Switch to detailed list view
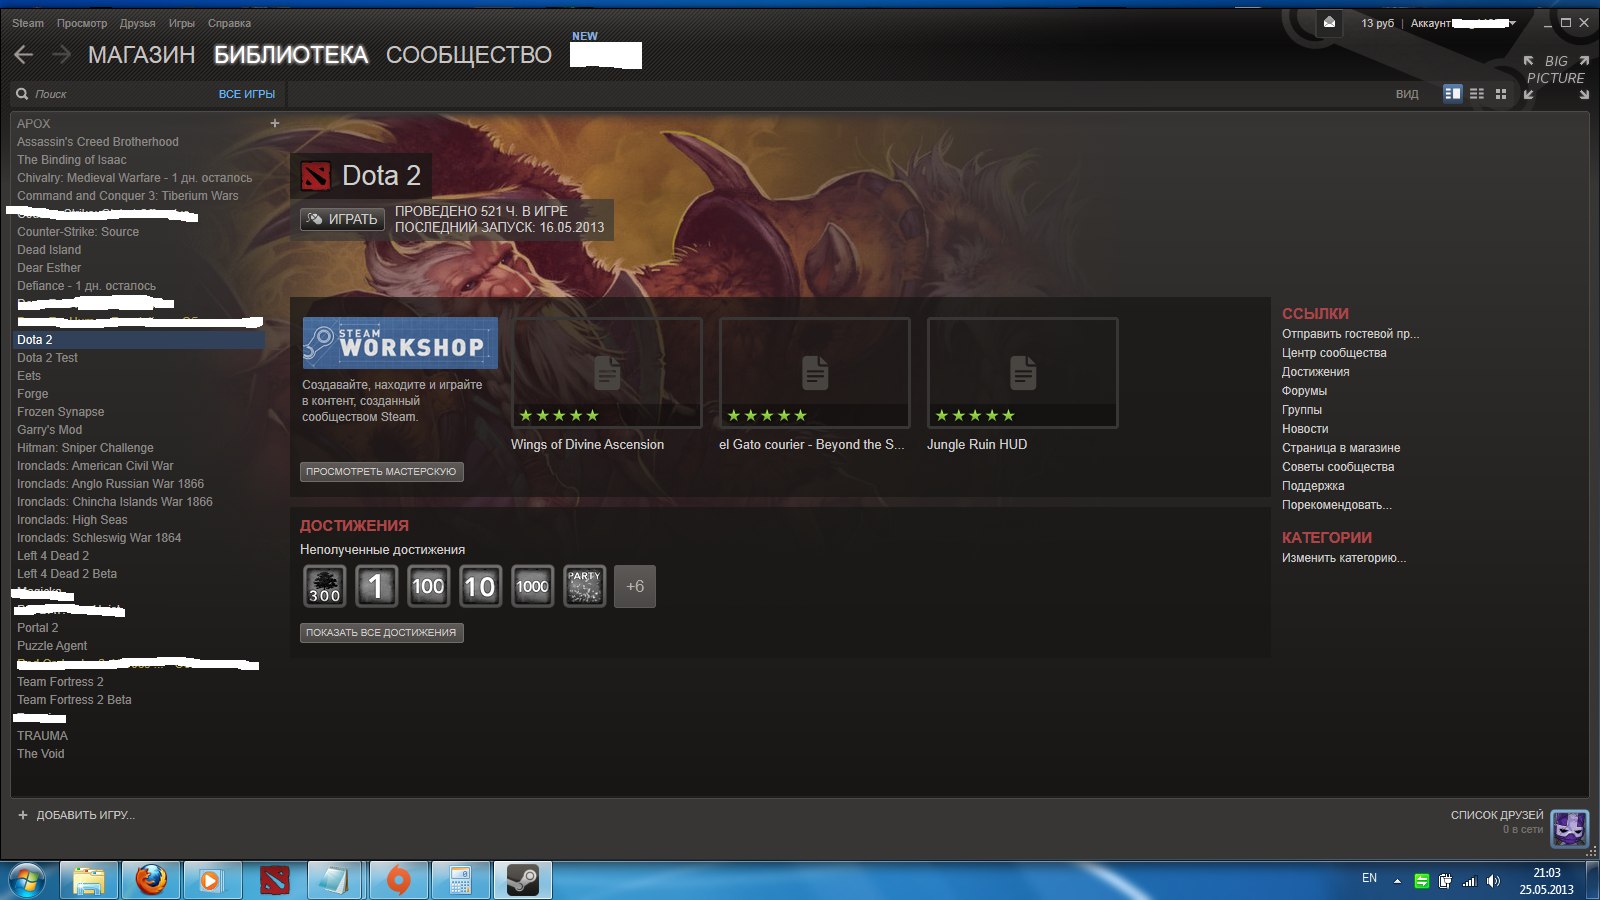The width and height of the screenshot is (1600, 900). tap(1453, 93)
